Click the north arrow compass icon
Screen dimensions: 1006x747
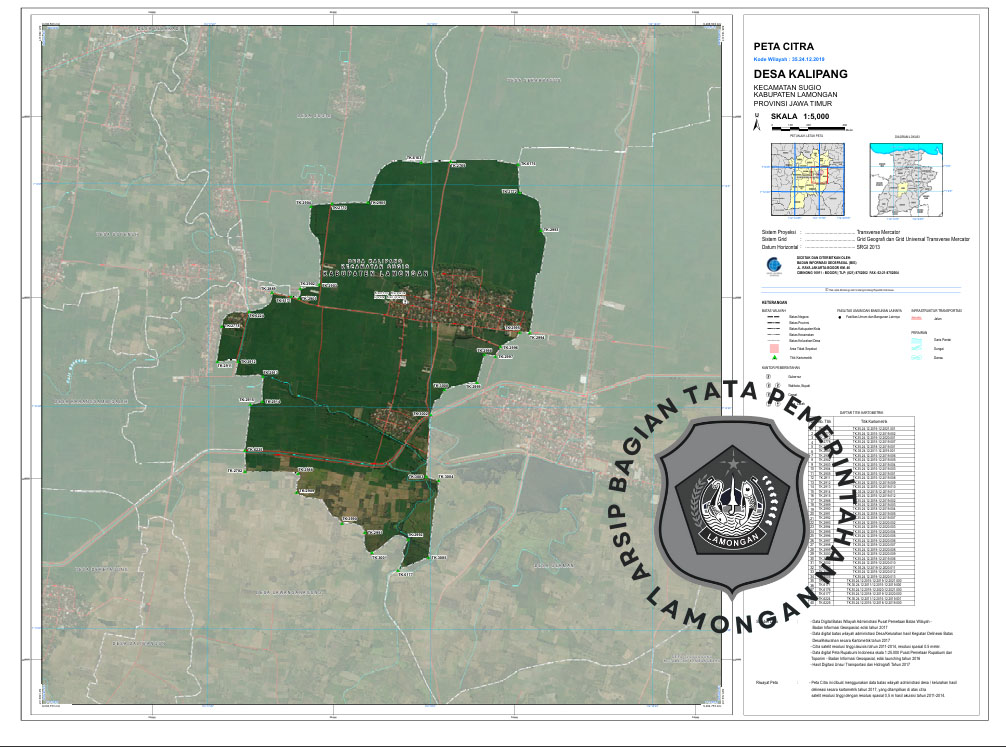757,125
